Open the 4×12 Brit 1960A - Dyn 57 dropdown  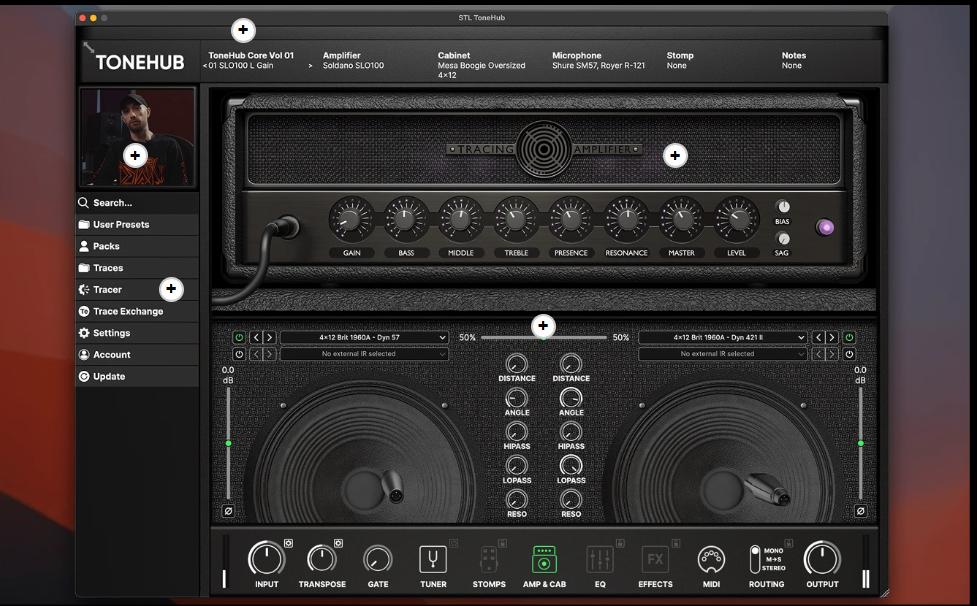click(364, 338)
